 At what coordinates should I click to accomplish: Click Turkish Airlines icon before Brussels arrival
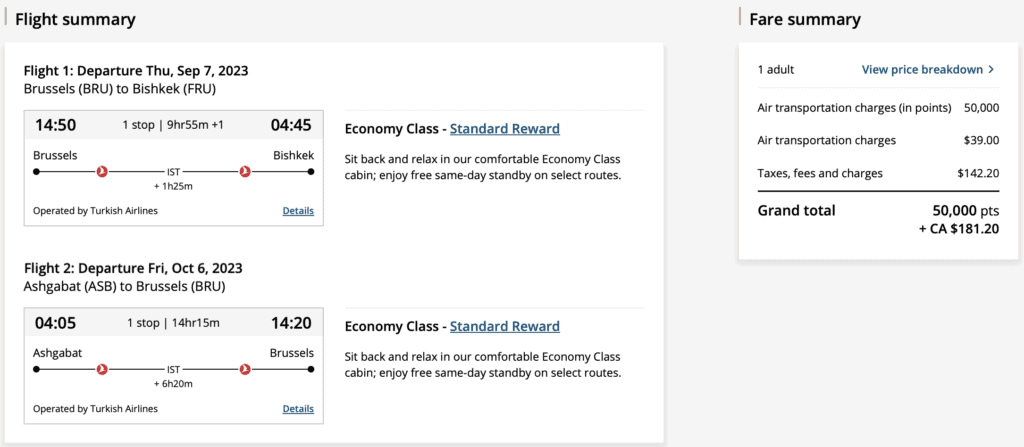click(x=245, y=370)
